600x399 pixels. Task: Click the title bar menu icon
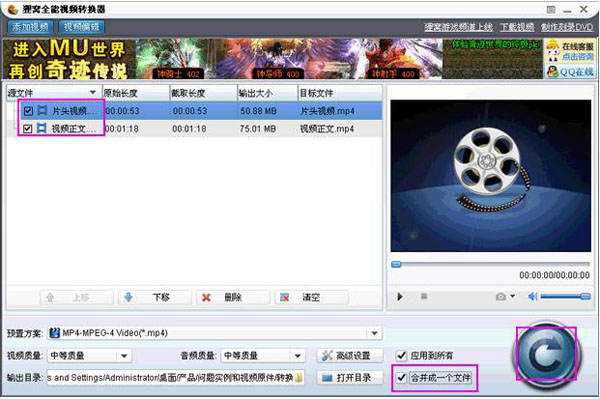click(x=551, y=10)
